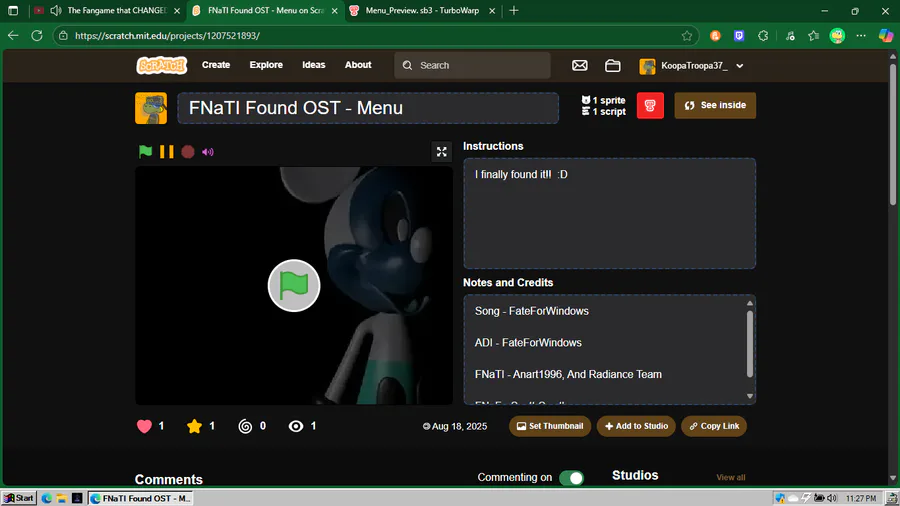Add this page to favorites star

tap(686, 36)
